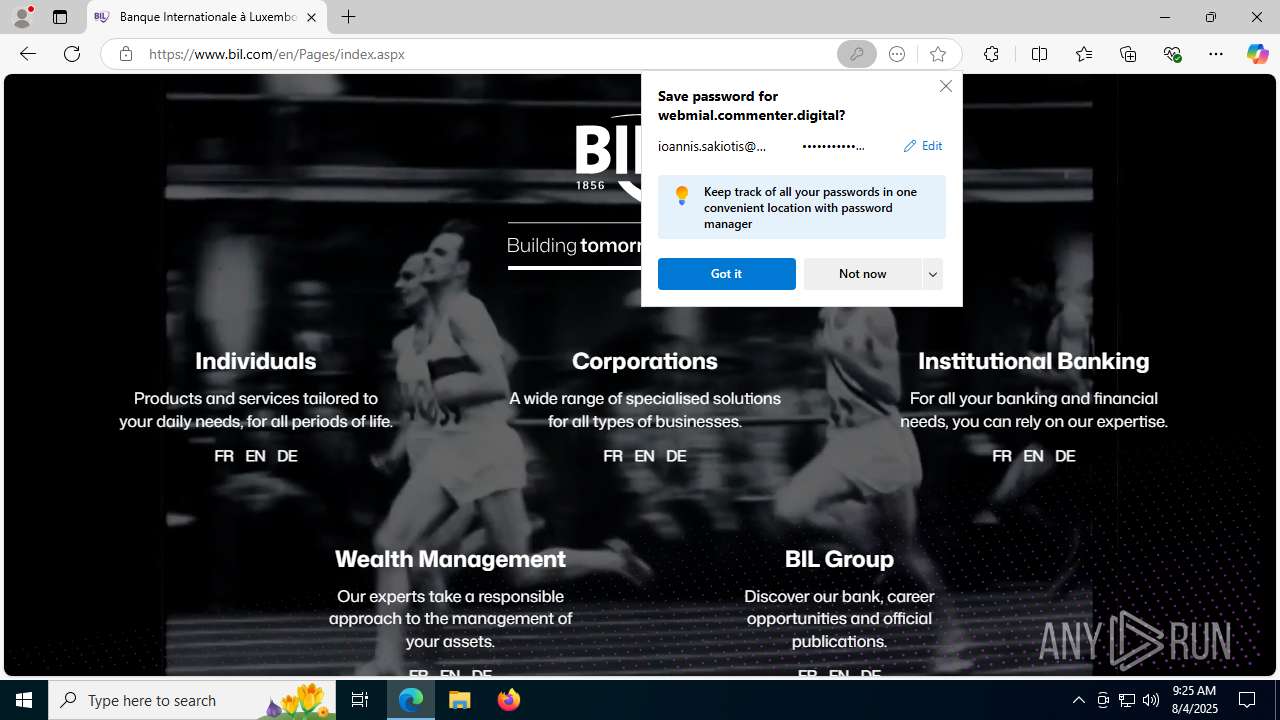Image resolution: width=1280 pixels, height=720 pixels.
Task: Open a new tab with plus button
Action: tap(348, 17)
